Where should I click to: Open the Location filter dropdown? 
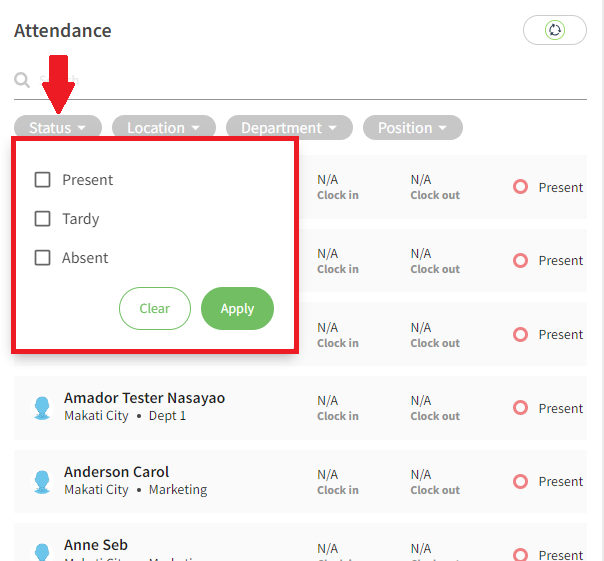pyautogui.click(x=164, y=128)
